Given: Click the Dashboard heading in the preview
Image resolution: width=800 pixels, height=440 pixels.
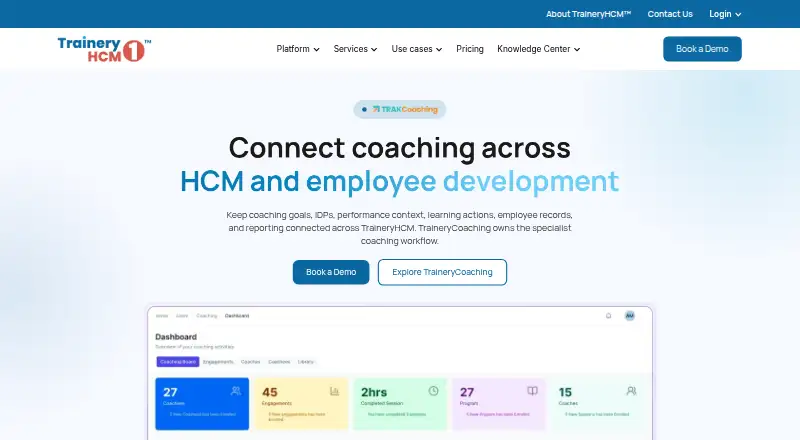Looking at the screenshot, I should tap(176, 337).
